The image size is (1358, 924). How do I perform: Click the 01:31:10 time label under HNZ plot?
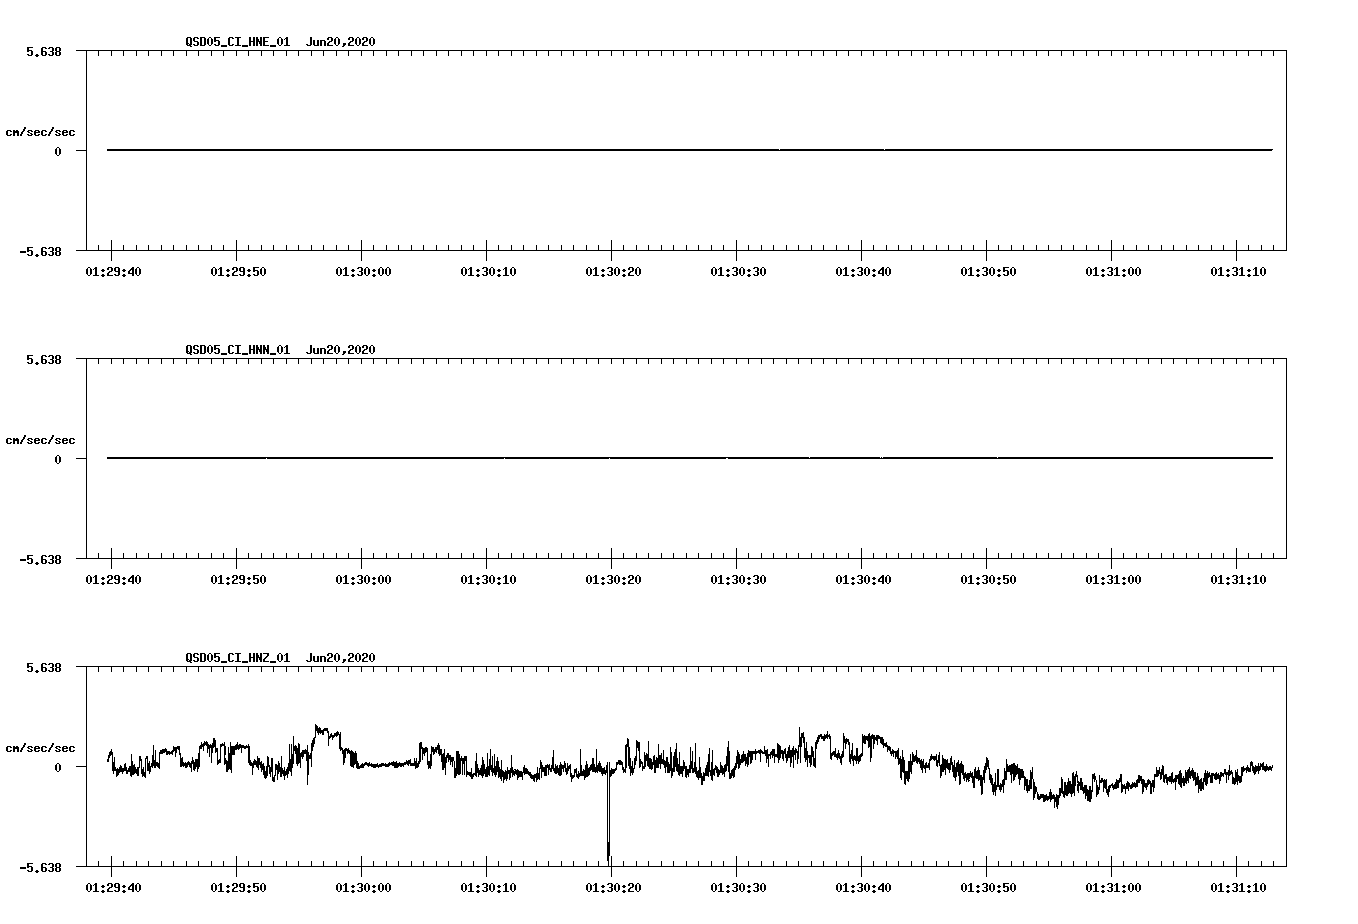tap(1237, 887)
